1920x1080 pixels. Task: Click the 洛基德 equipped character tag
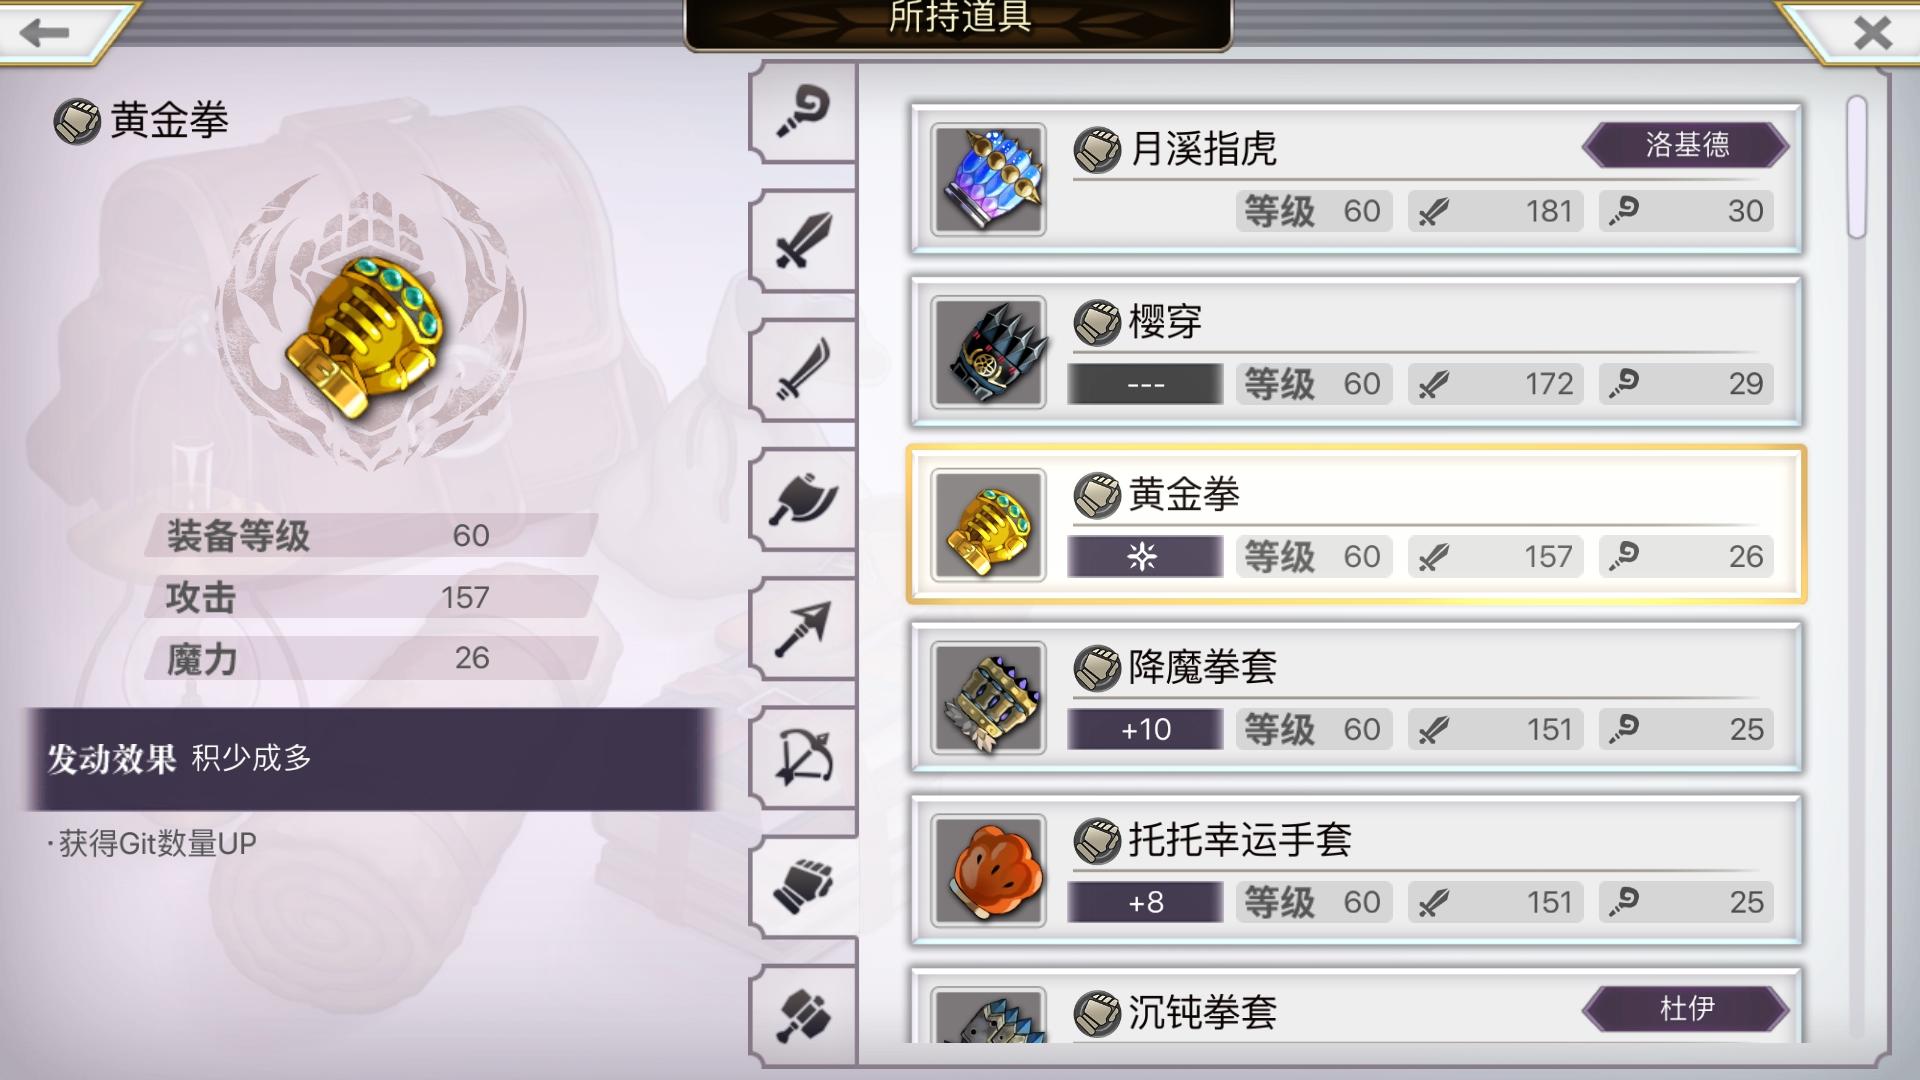pyautogui.click(x=1686, y=145)
